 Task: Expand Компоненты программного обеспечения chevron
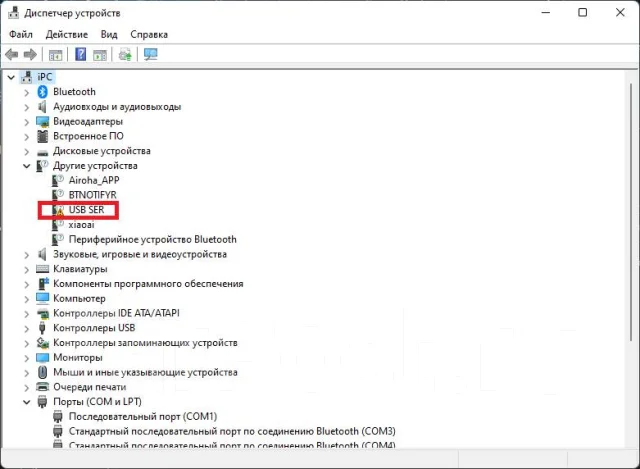27,285
